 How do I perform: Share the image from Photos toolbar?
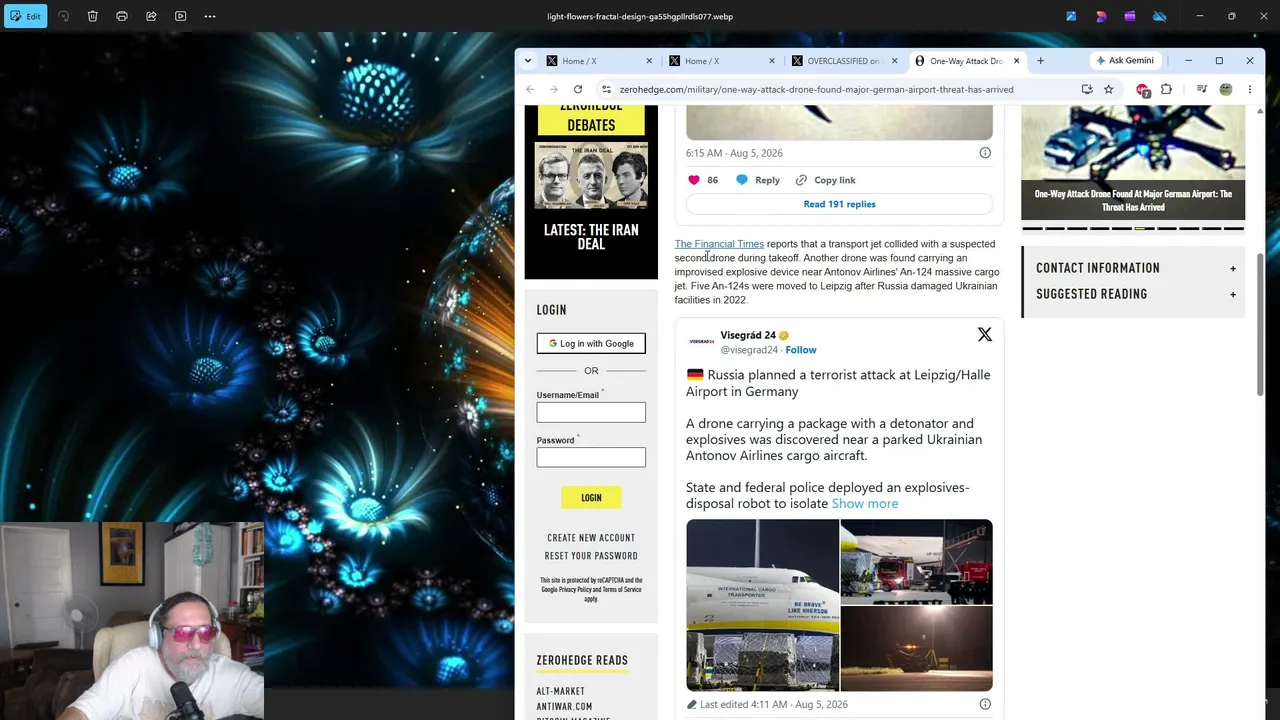(151, 16)
